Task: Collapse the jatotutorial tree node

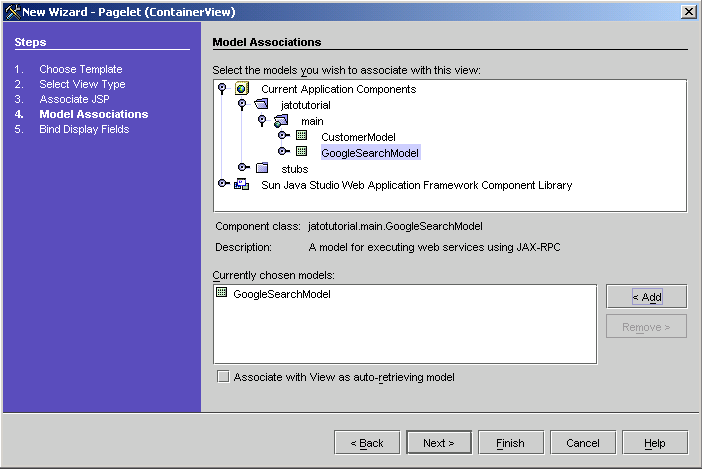Action: click(x=242, y=104)
